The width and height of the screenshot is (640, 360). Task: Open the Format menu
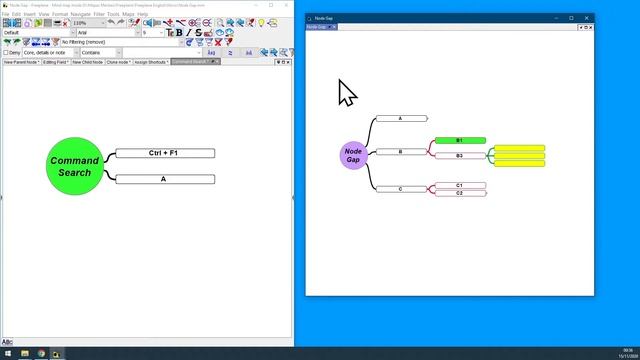[60, 14]
